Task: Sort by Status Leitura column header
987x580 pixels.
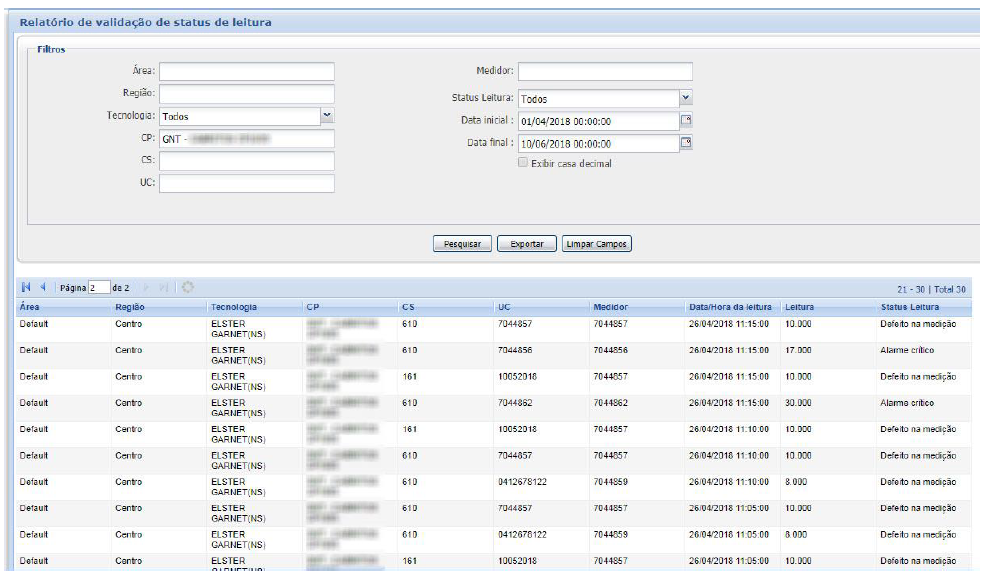Action: click(x=909, y=306)
